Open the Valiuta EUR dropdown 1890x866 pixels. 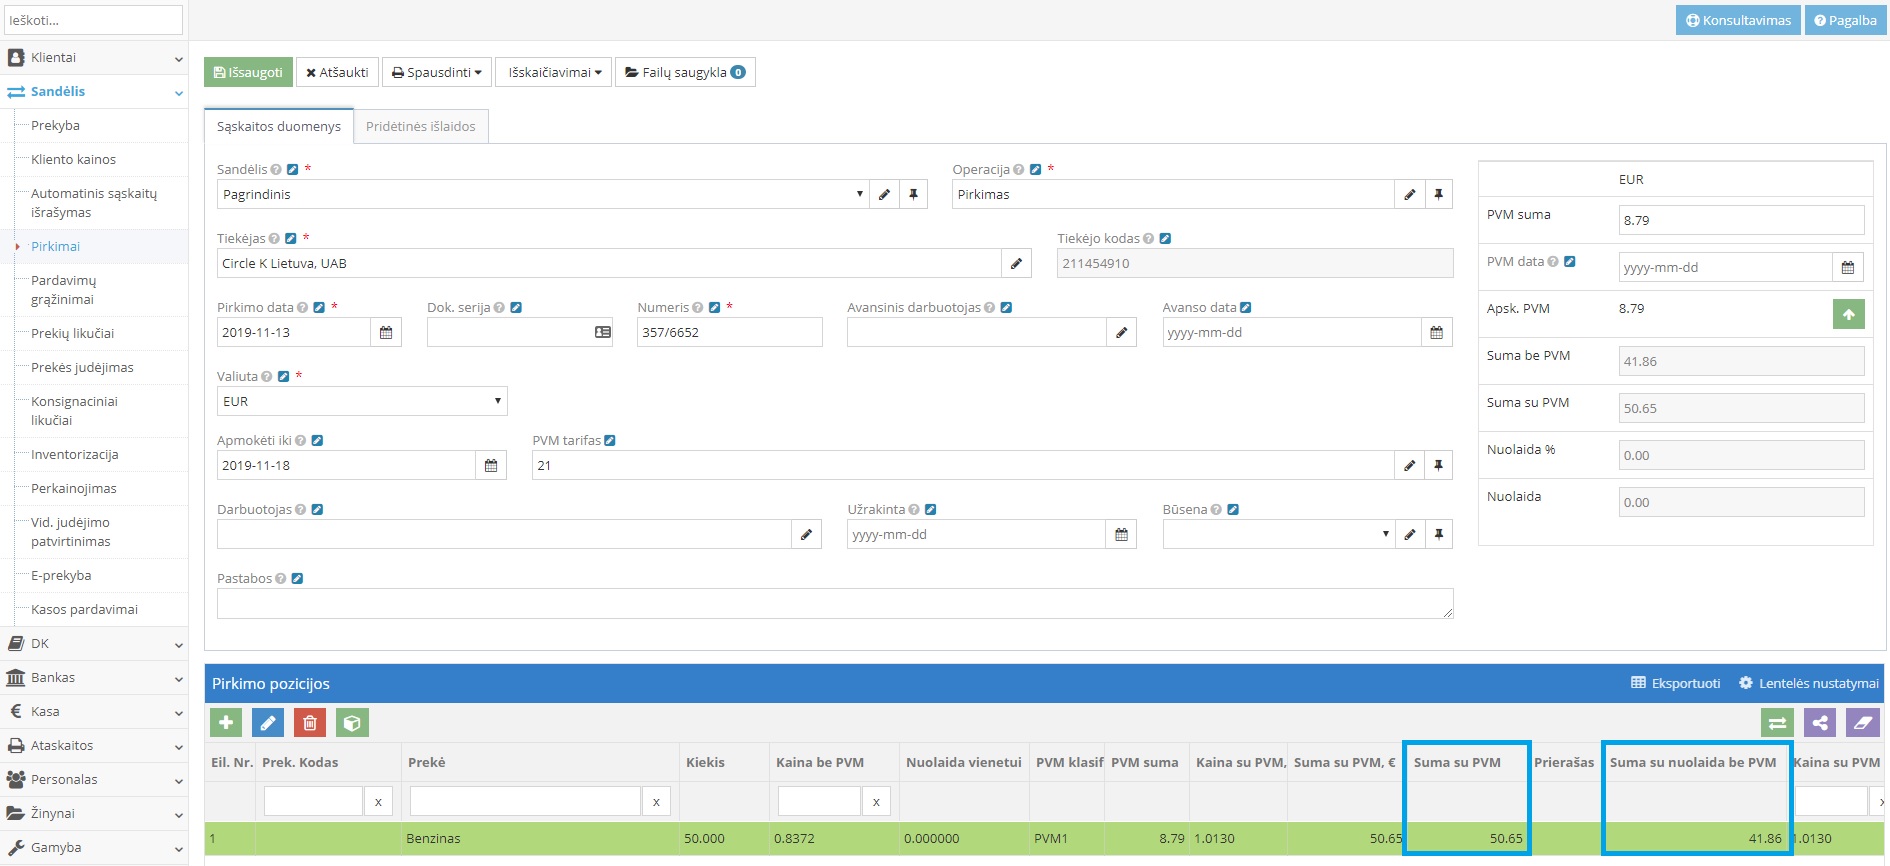(362, 402)
